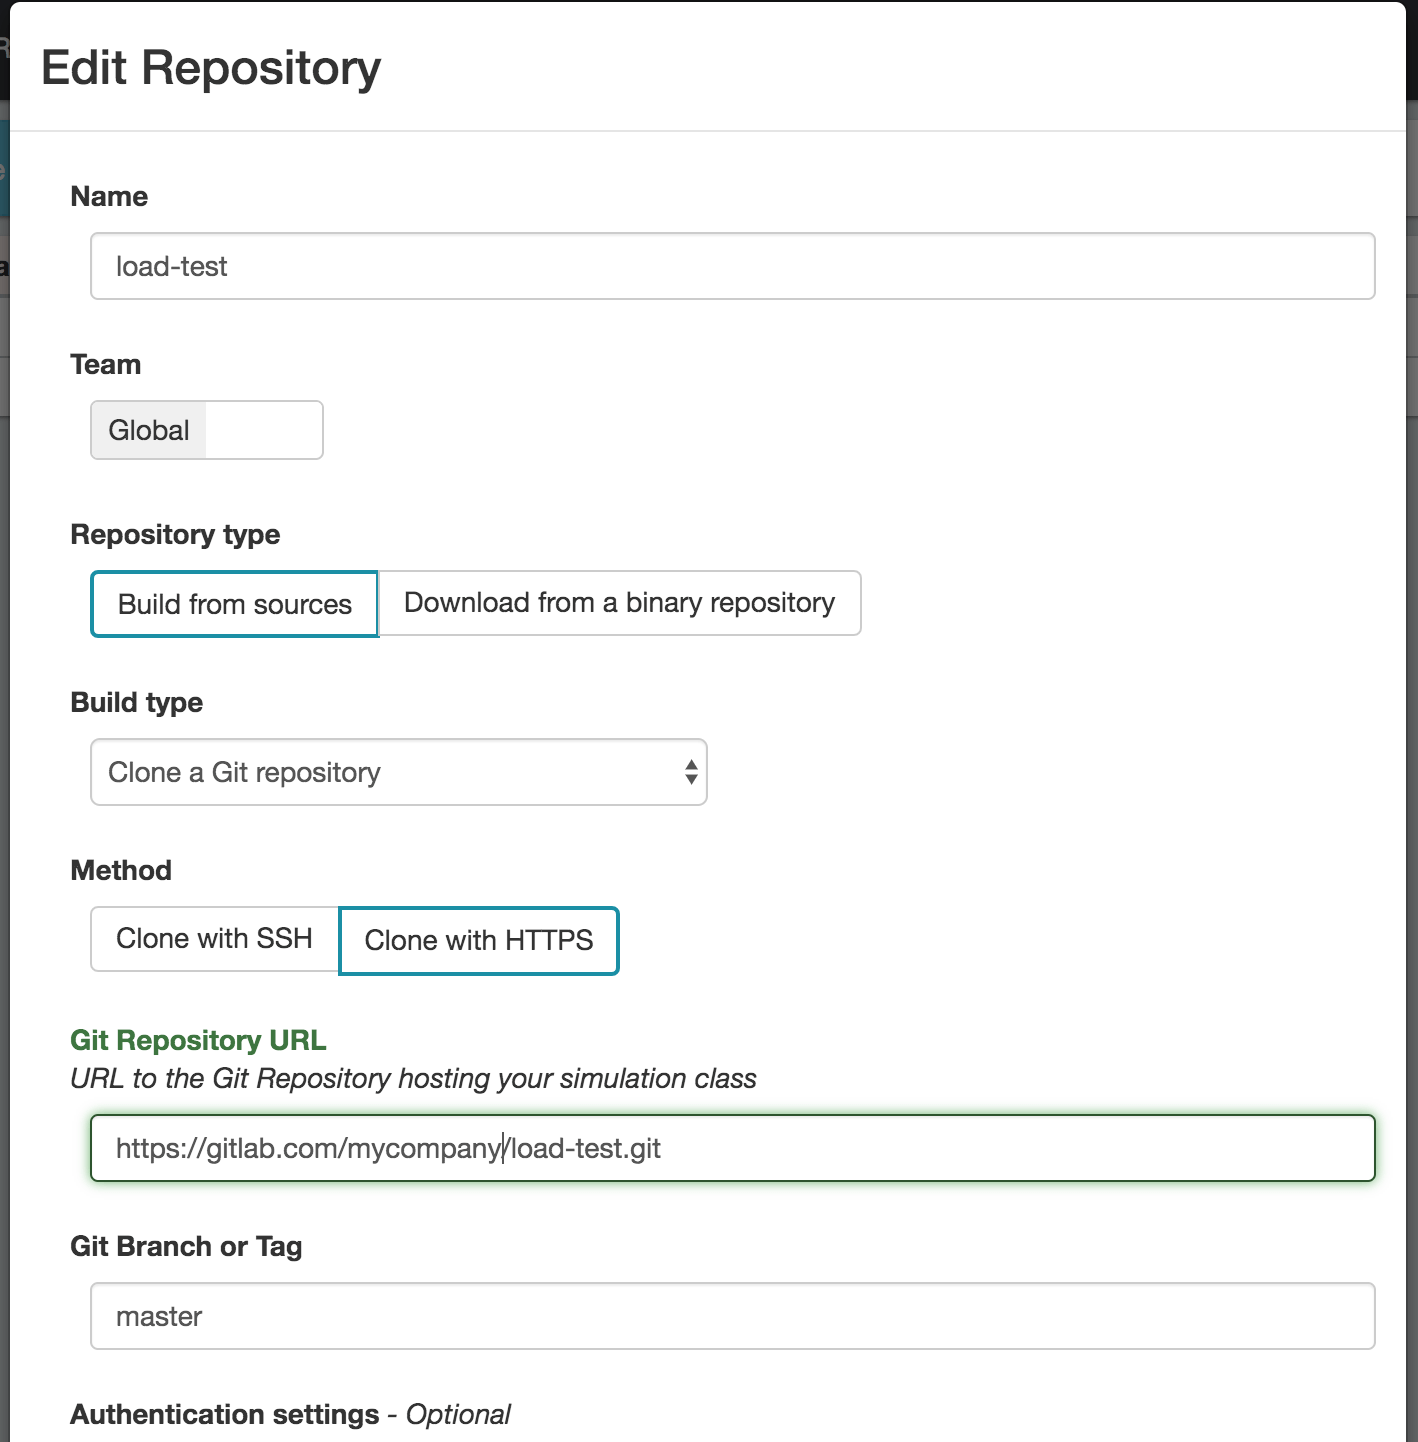Image resolution: width=1418 pixels, height=1442 pixels.
Task: Click the Edit Repository heading
Action: pos(211,68)
